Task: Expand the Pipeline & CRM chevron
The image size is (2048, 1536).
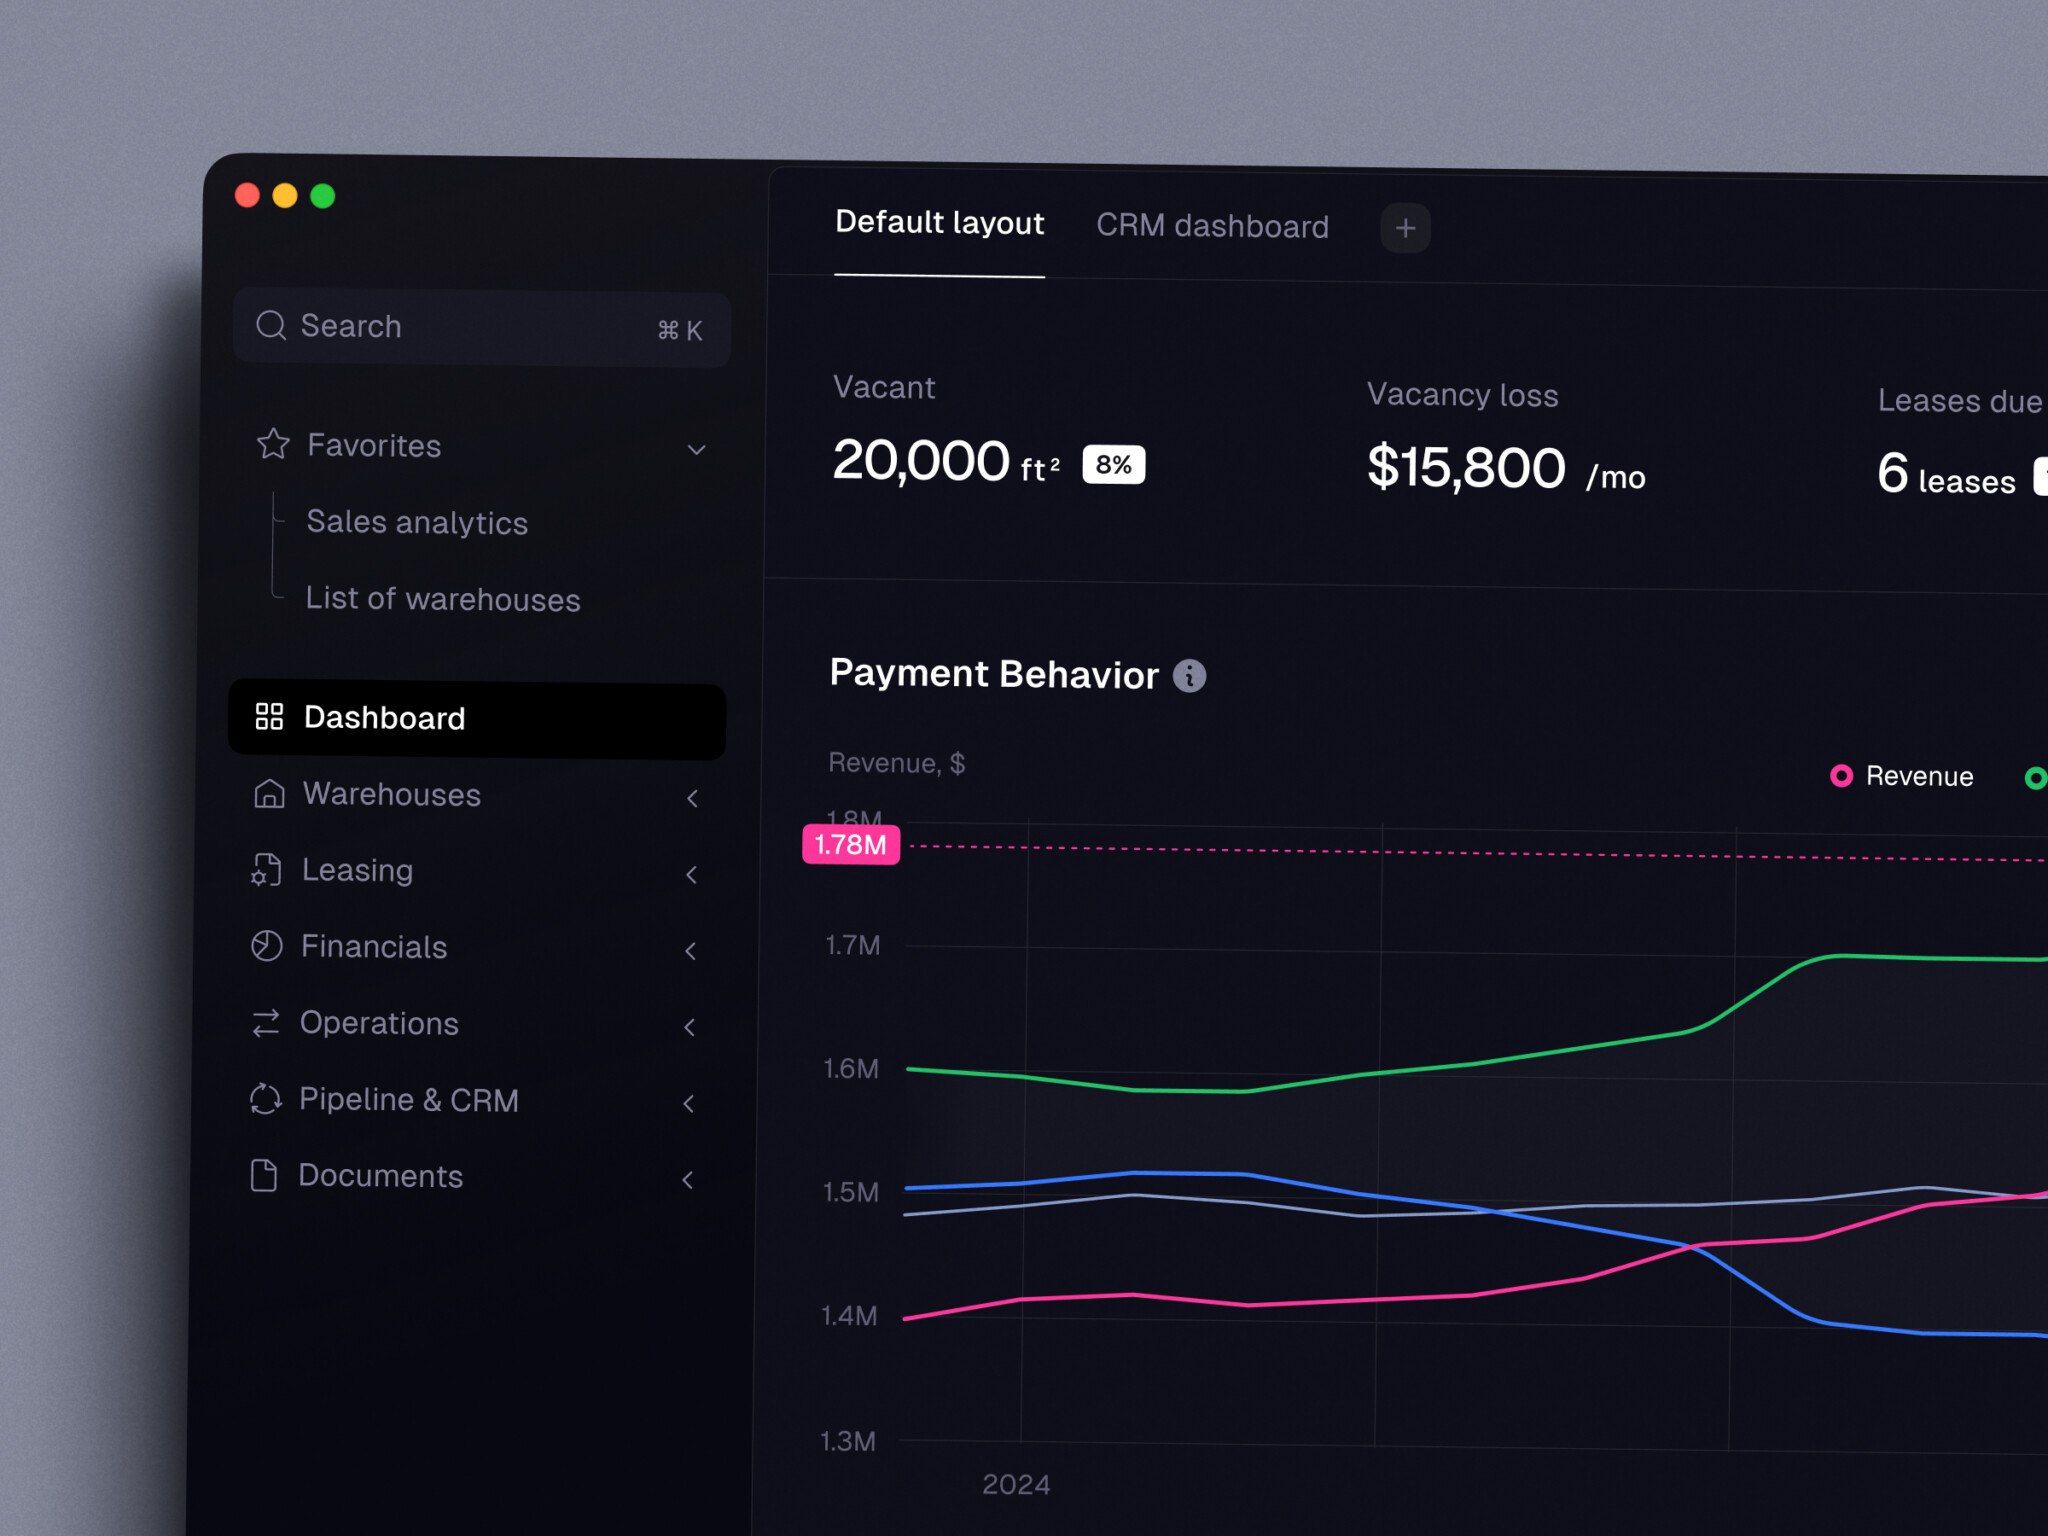Action: (x=688, y=1103)
